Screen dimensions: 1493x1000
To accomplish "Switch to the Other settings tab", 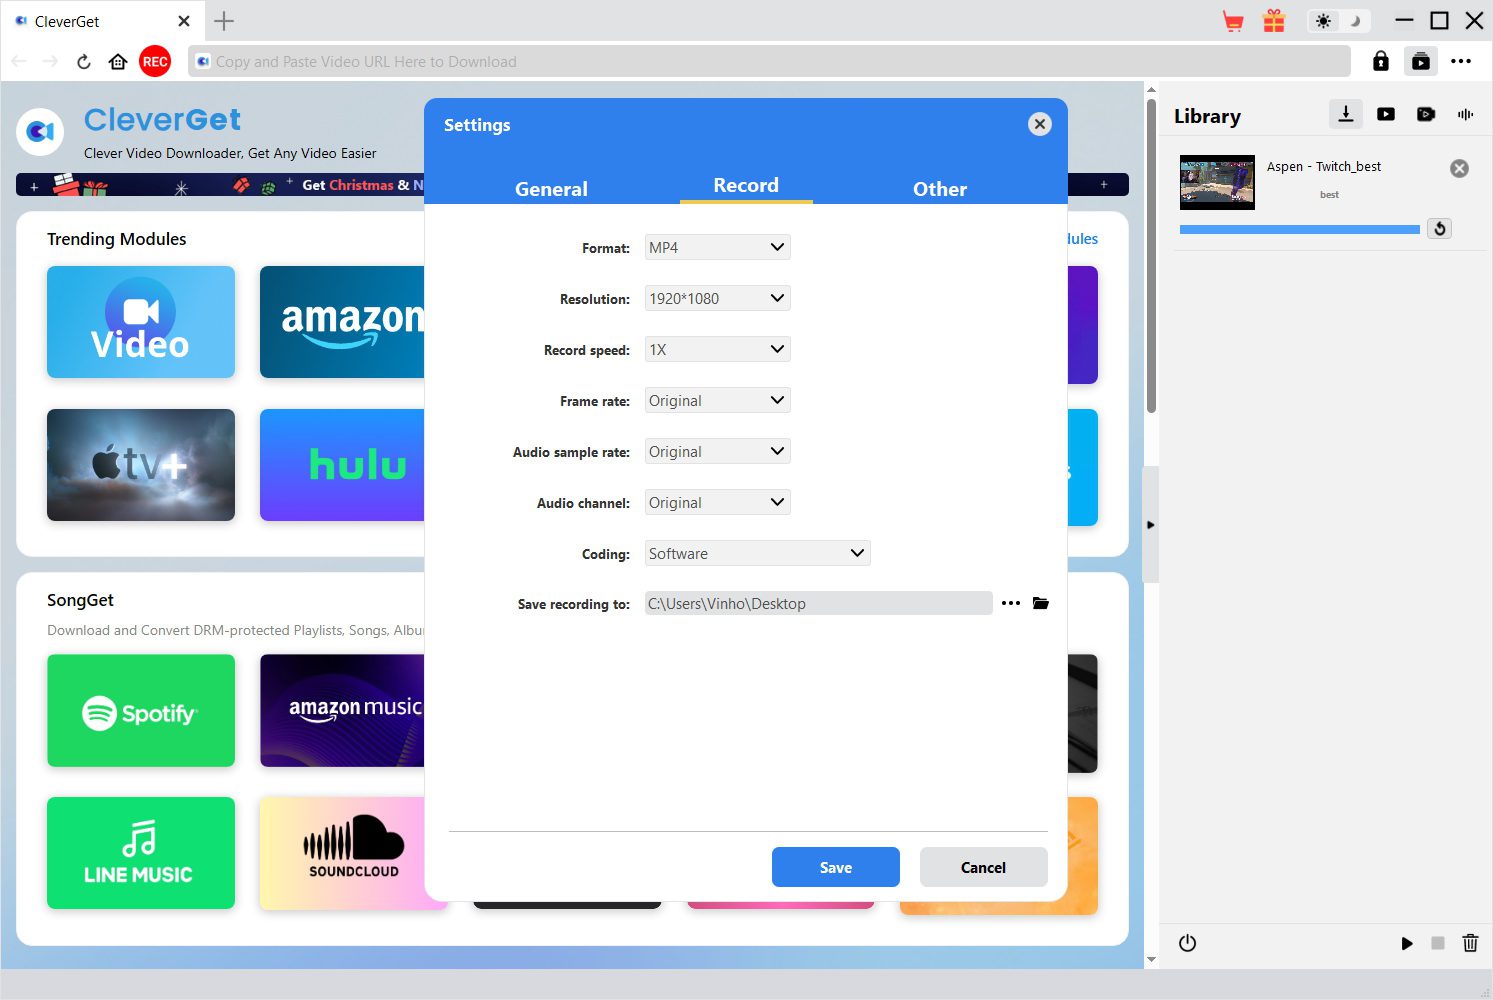I will [x=939, y=188].
